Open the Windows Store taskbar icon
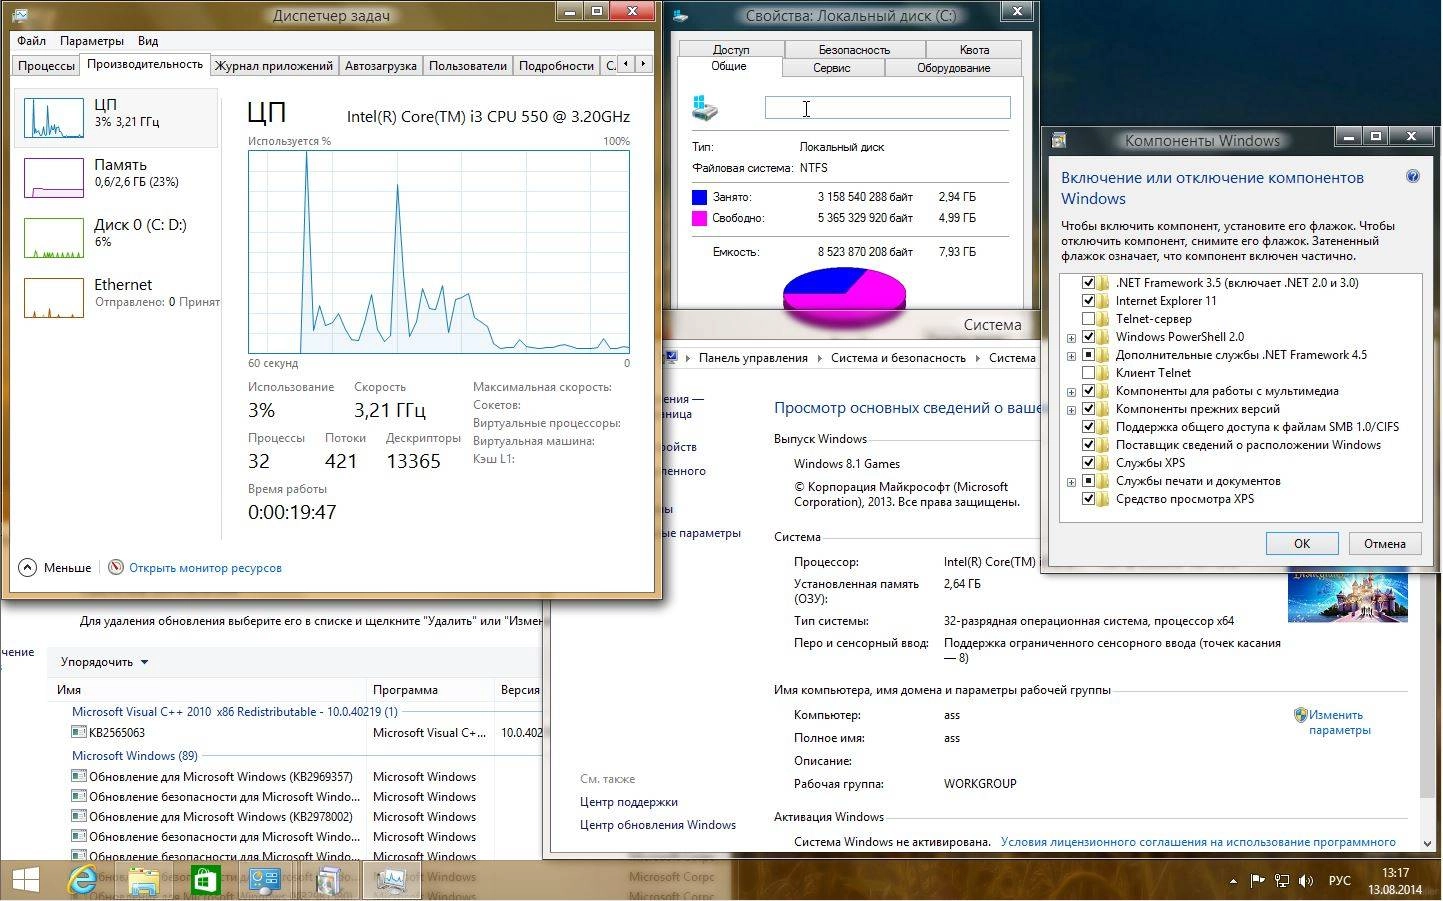1443x901 pixels. coord(205,880)
